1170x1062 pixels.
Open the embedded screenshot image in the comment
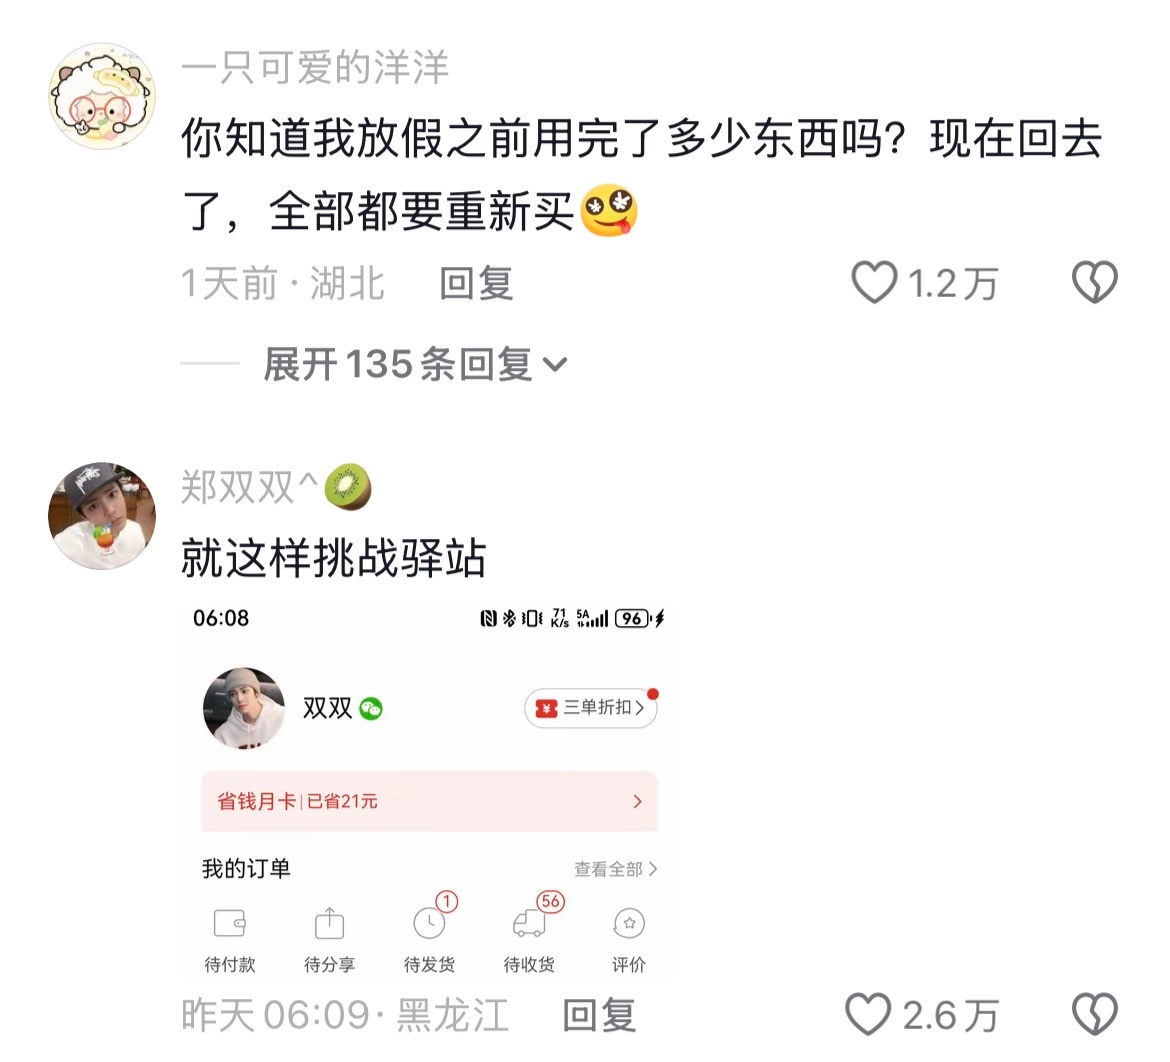[x=430, y=790]
